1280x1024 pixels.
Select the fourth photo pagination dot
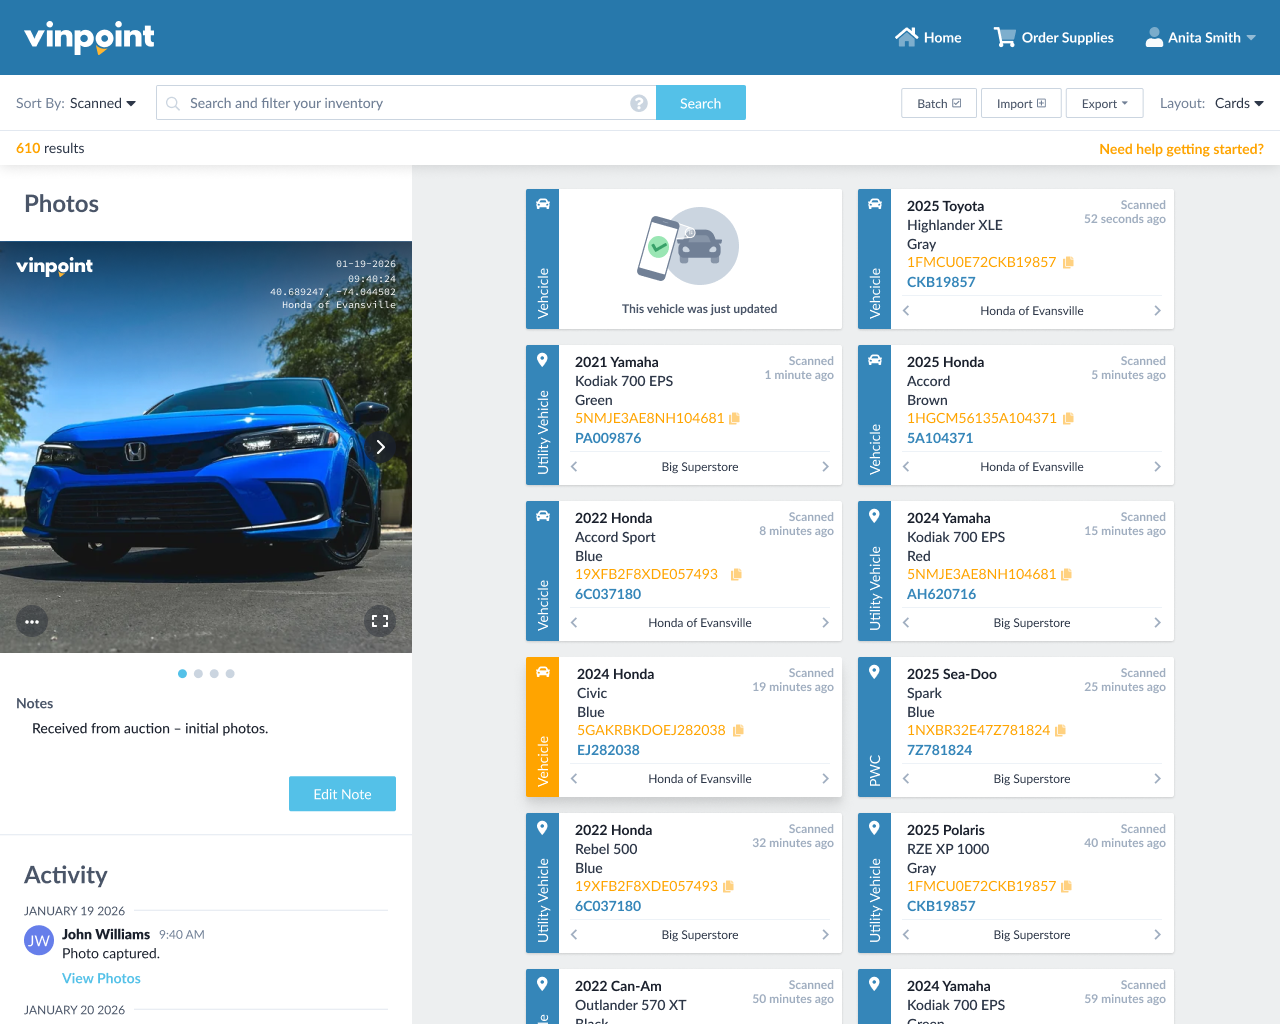coord(230,674)
